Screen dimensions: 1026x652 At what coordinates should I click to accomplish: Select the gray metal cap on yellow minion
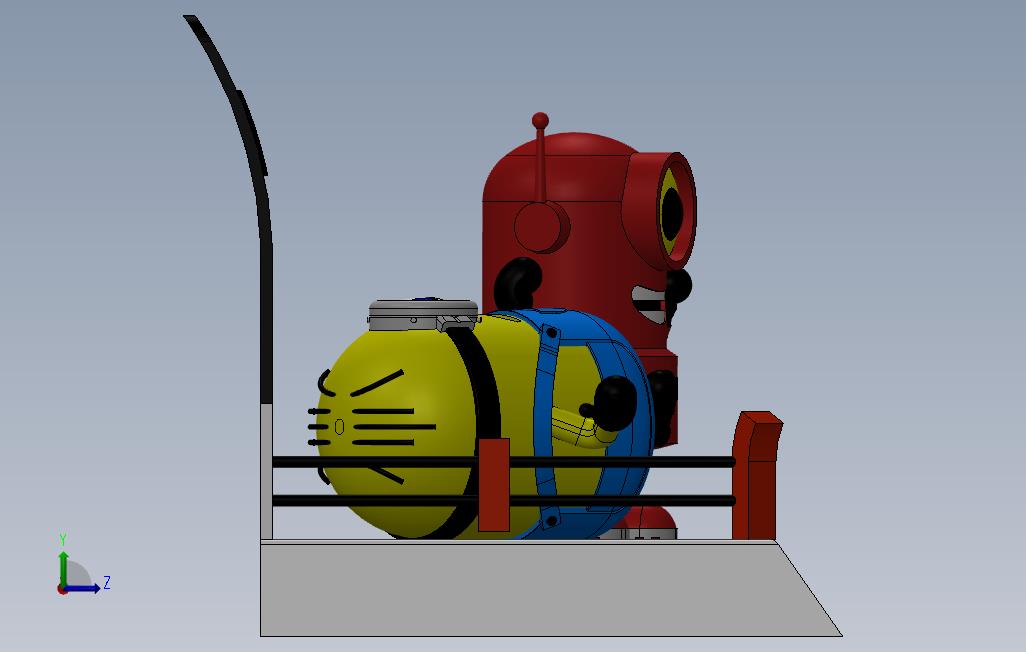point(423,316)
